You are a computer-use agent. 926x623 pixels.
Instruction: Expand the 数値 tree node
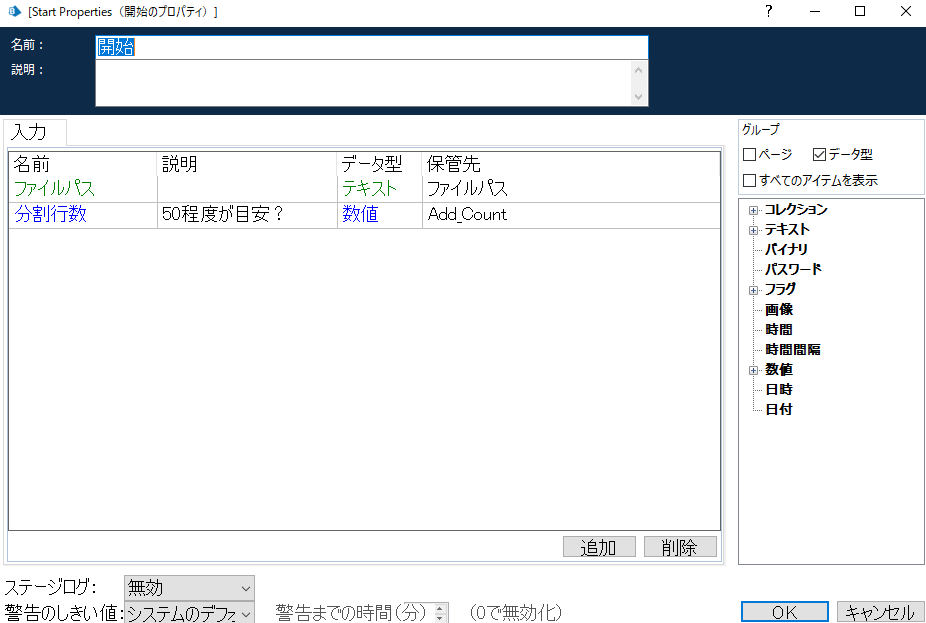(753, 370)
